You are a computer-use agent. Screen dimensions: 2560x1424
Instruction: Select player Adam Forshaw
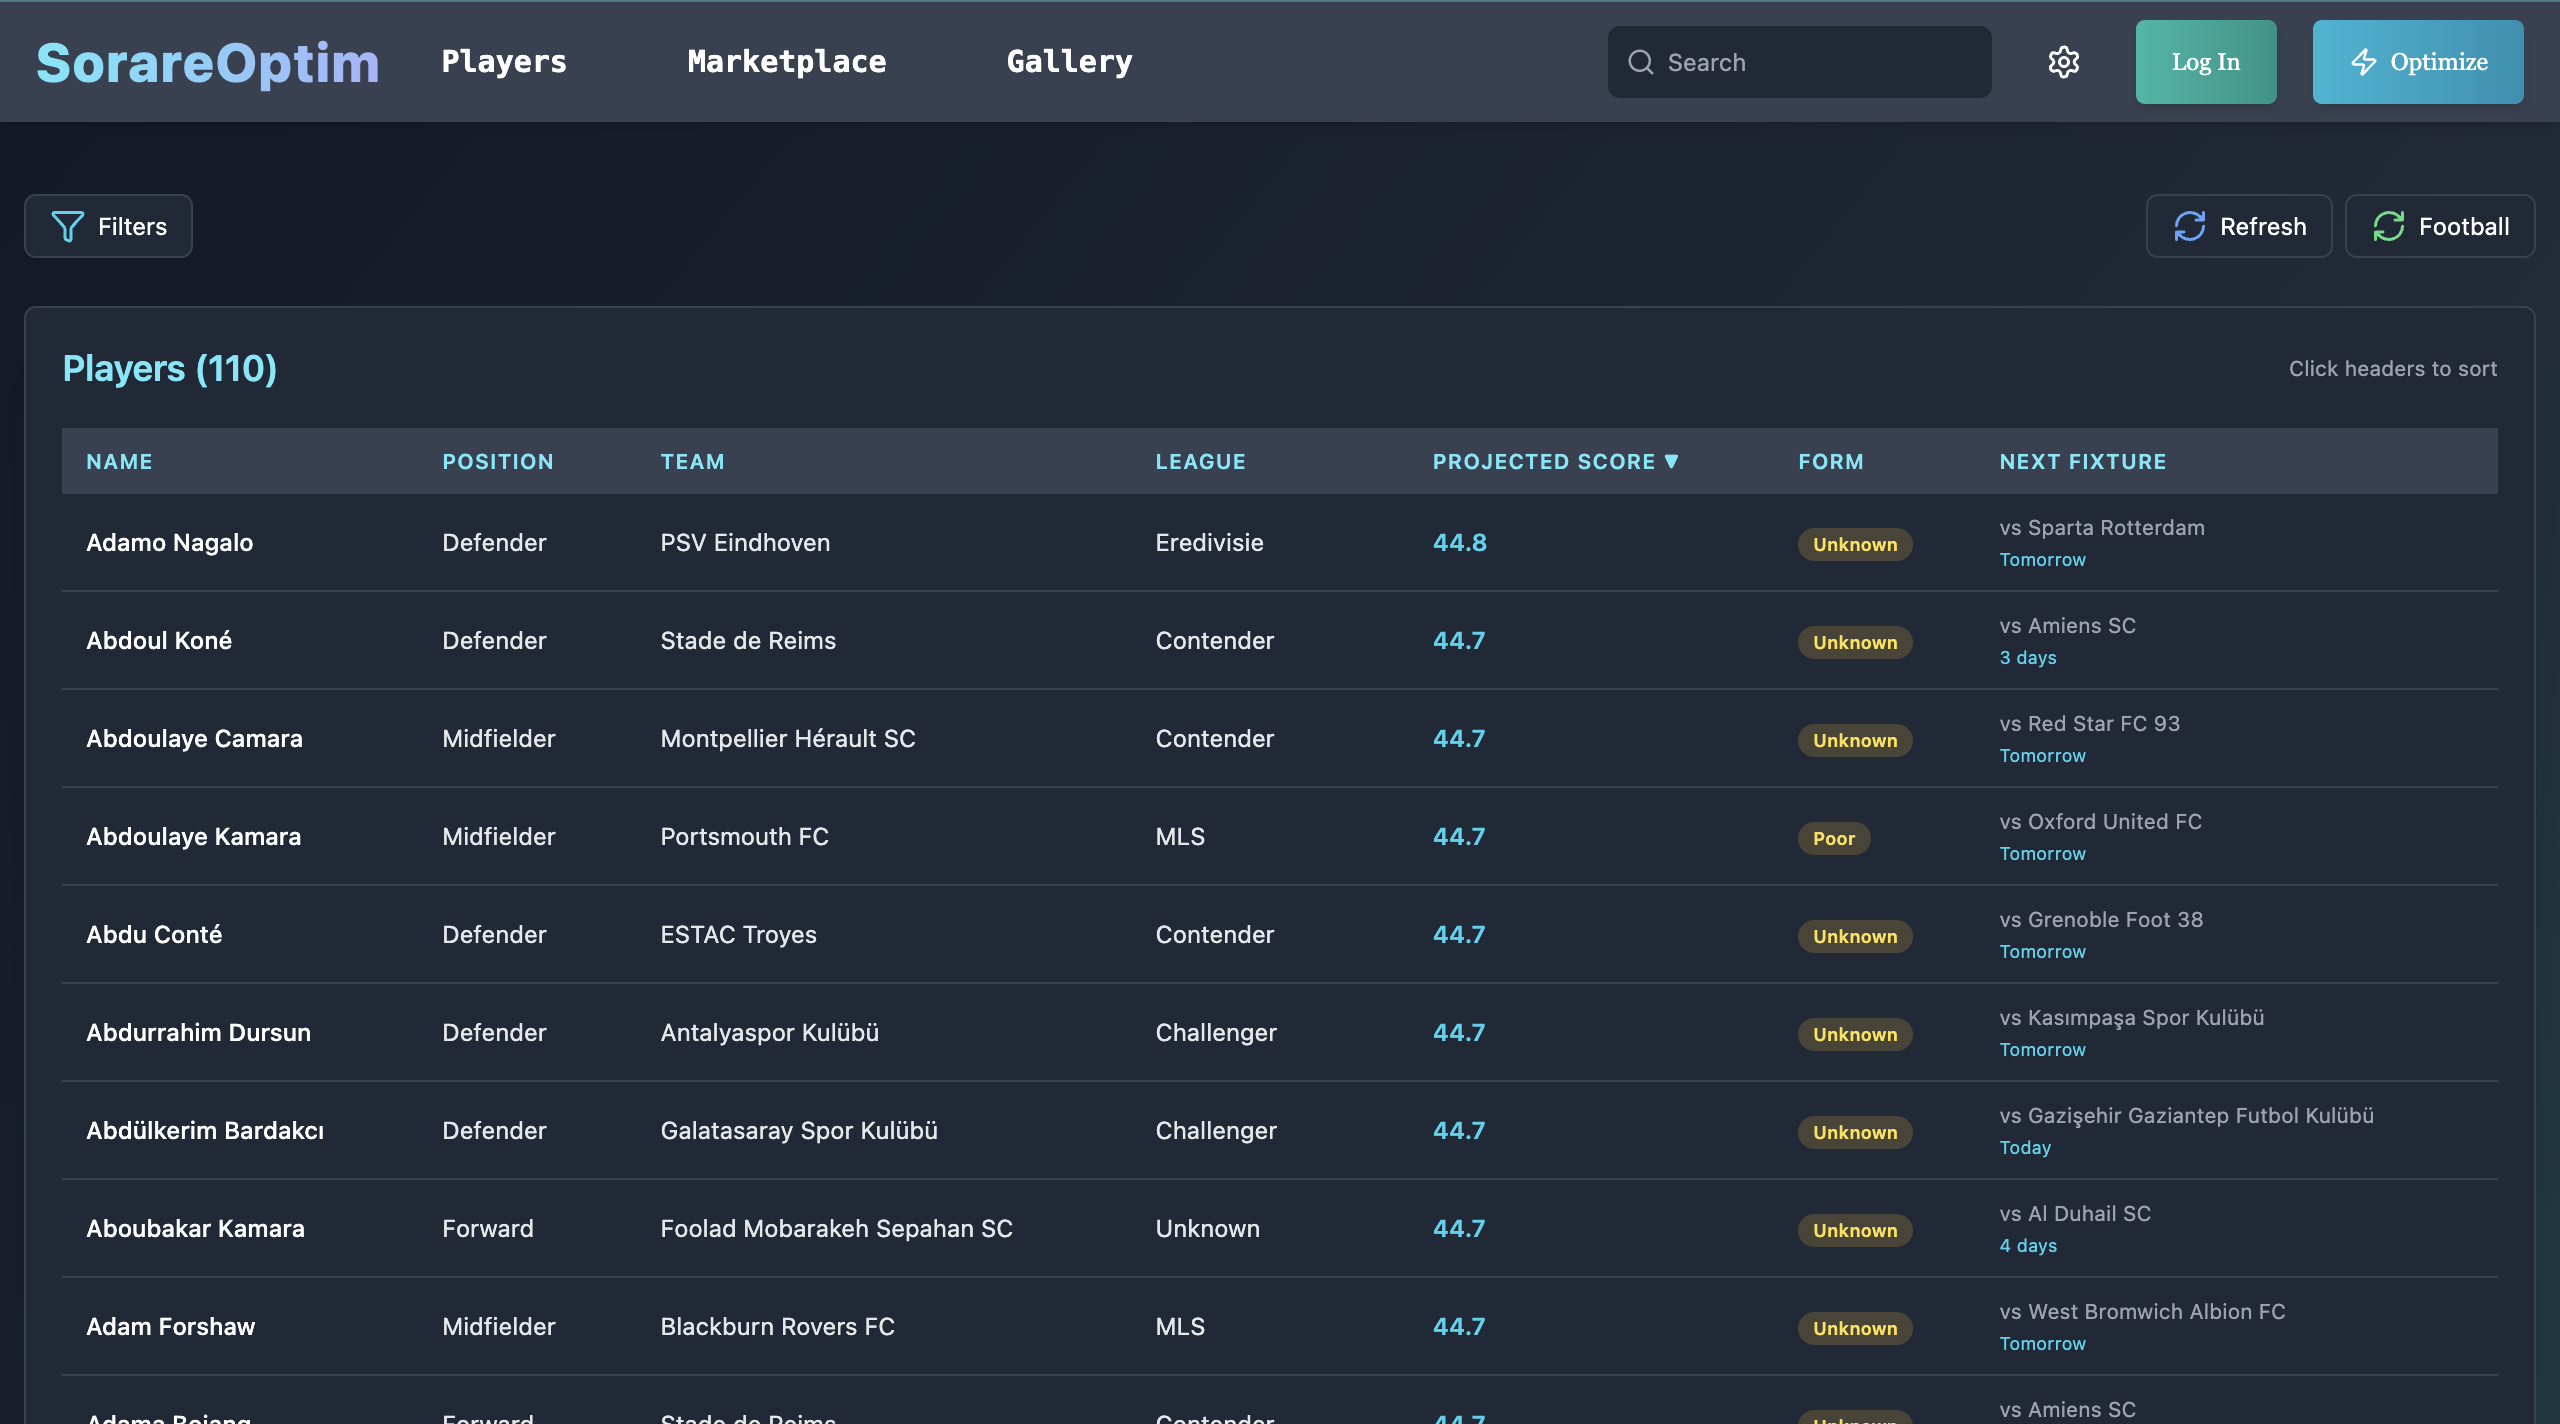170,1326
